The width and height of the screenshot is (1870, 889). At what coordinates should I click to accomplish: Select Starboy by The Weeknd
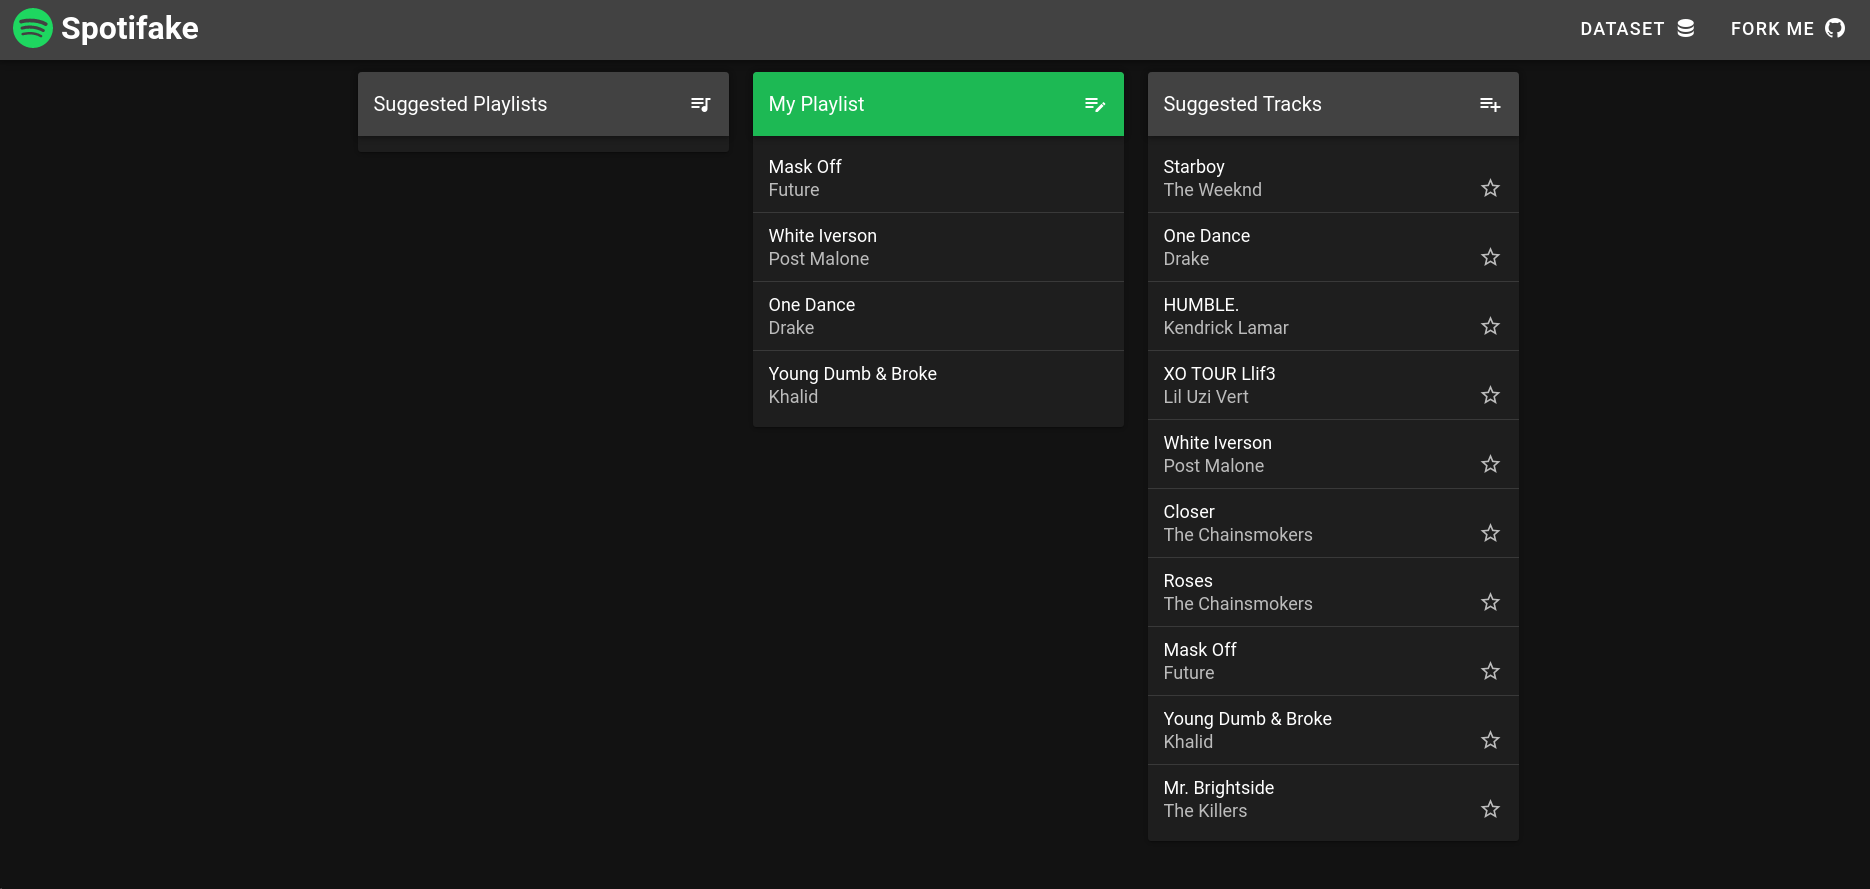click(x=1333, y=178)
